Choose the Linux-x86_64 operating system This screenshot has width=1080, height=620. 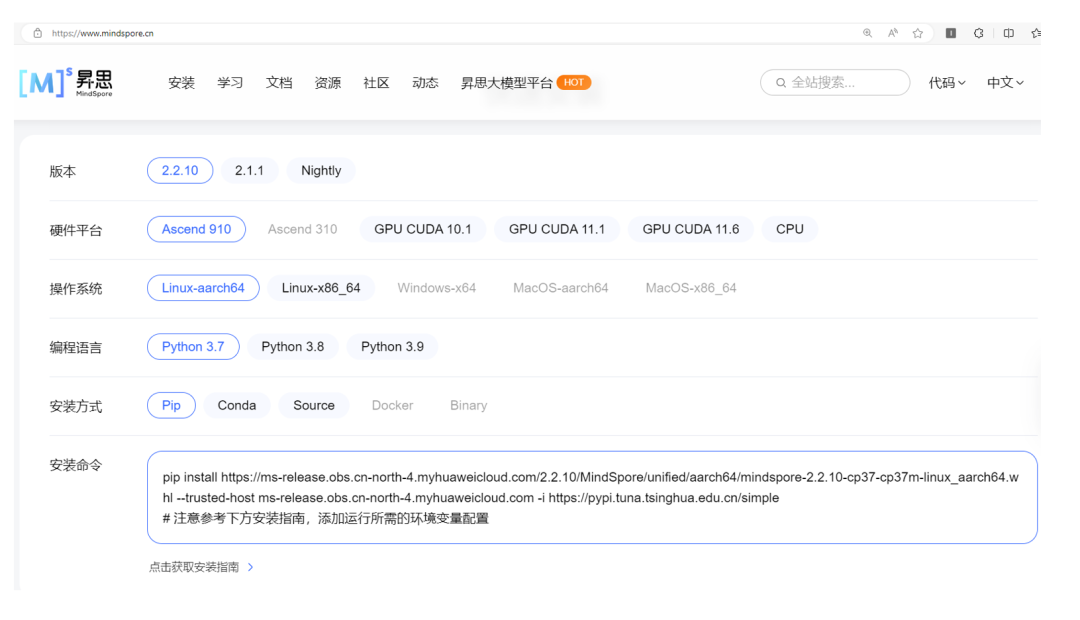(x=320, y=288)
